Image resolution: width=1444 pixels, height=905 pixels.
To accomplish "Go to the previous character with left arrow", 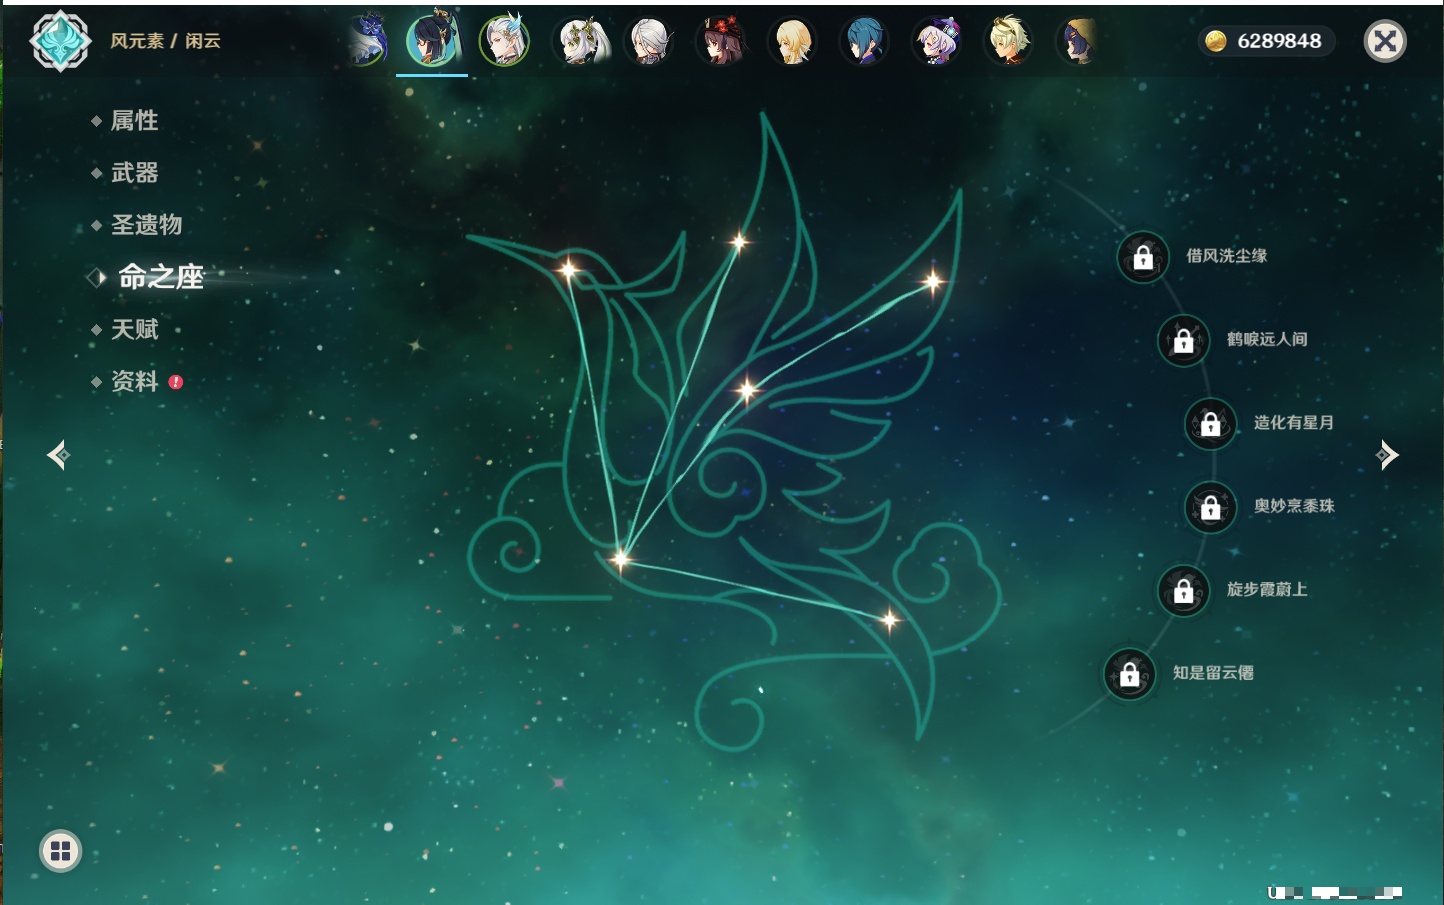I will [x=58, y=455].
